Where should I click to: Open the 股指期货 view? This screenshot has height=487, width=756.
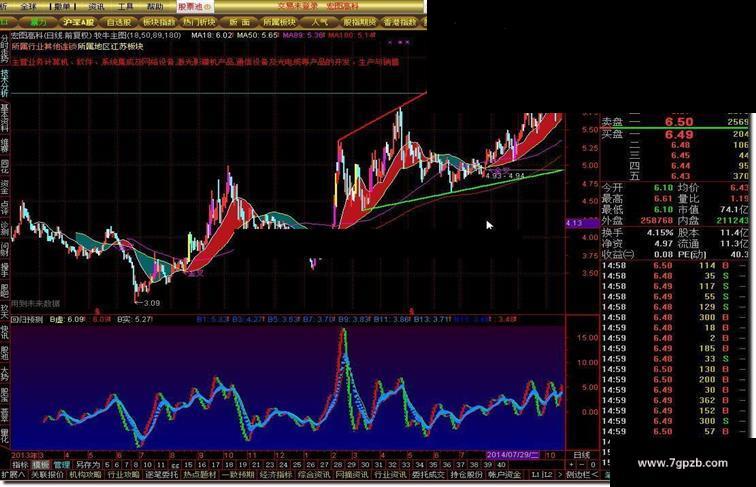click(359, 22)
